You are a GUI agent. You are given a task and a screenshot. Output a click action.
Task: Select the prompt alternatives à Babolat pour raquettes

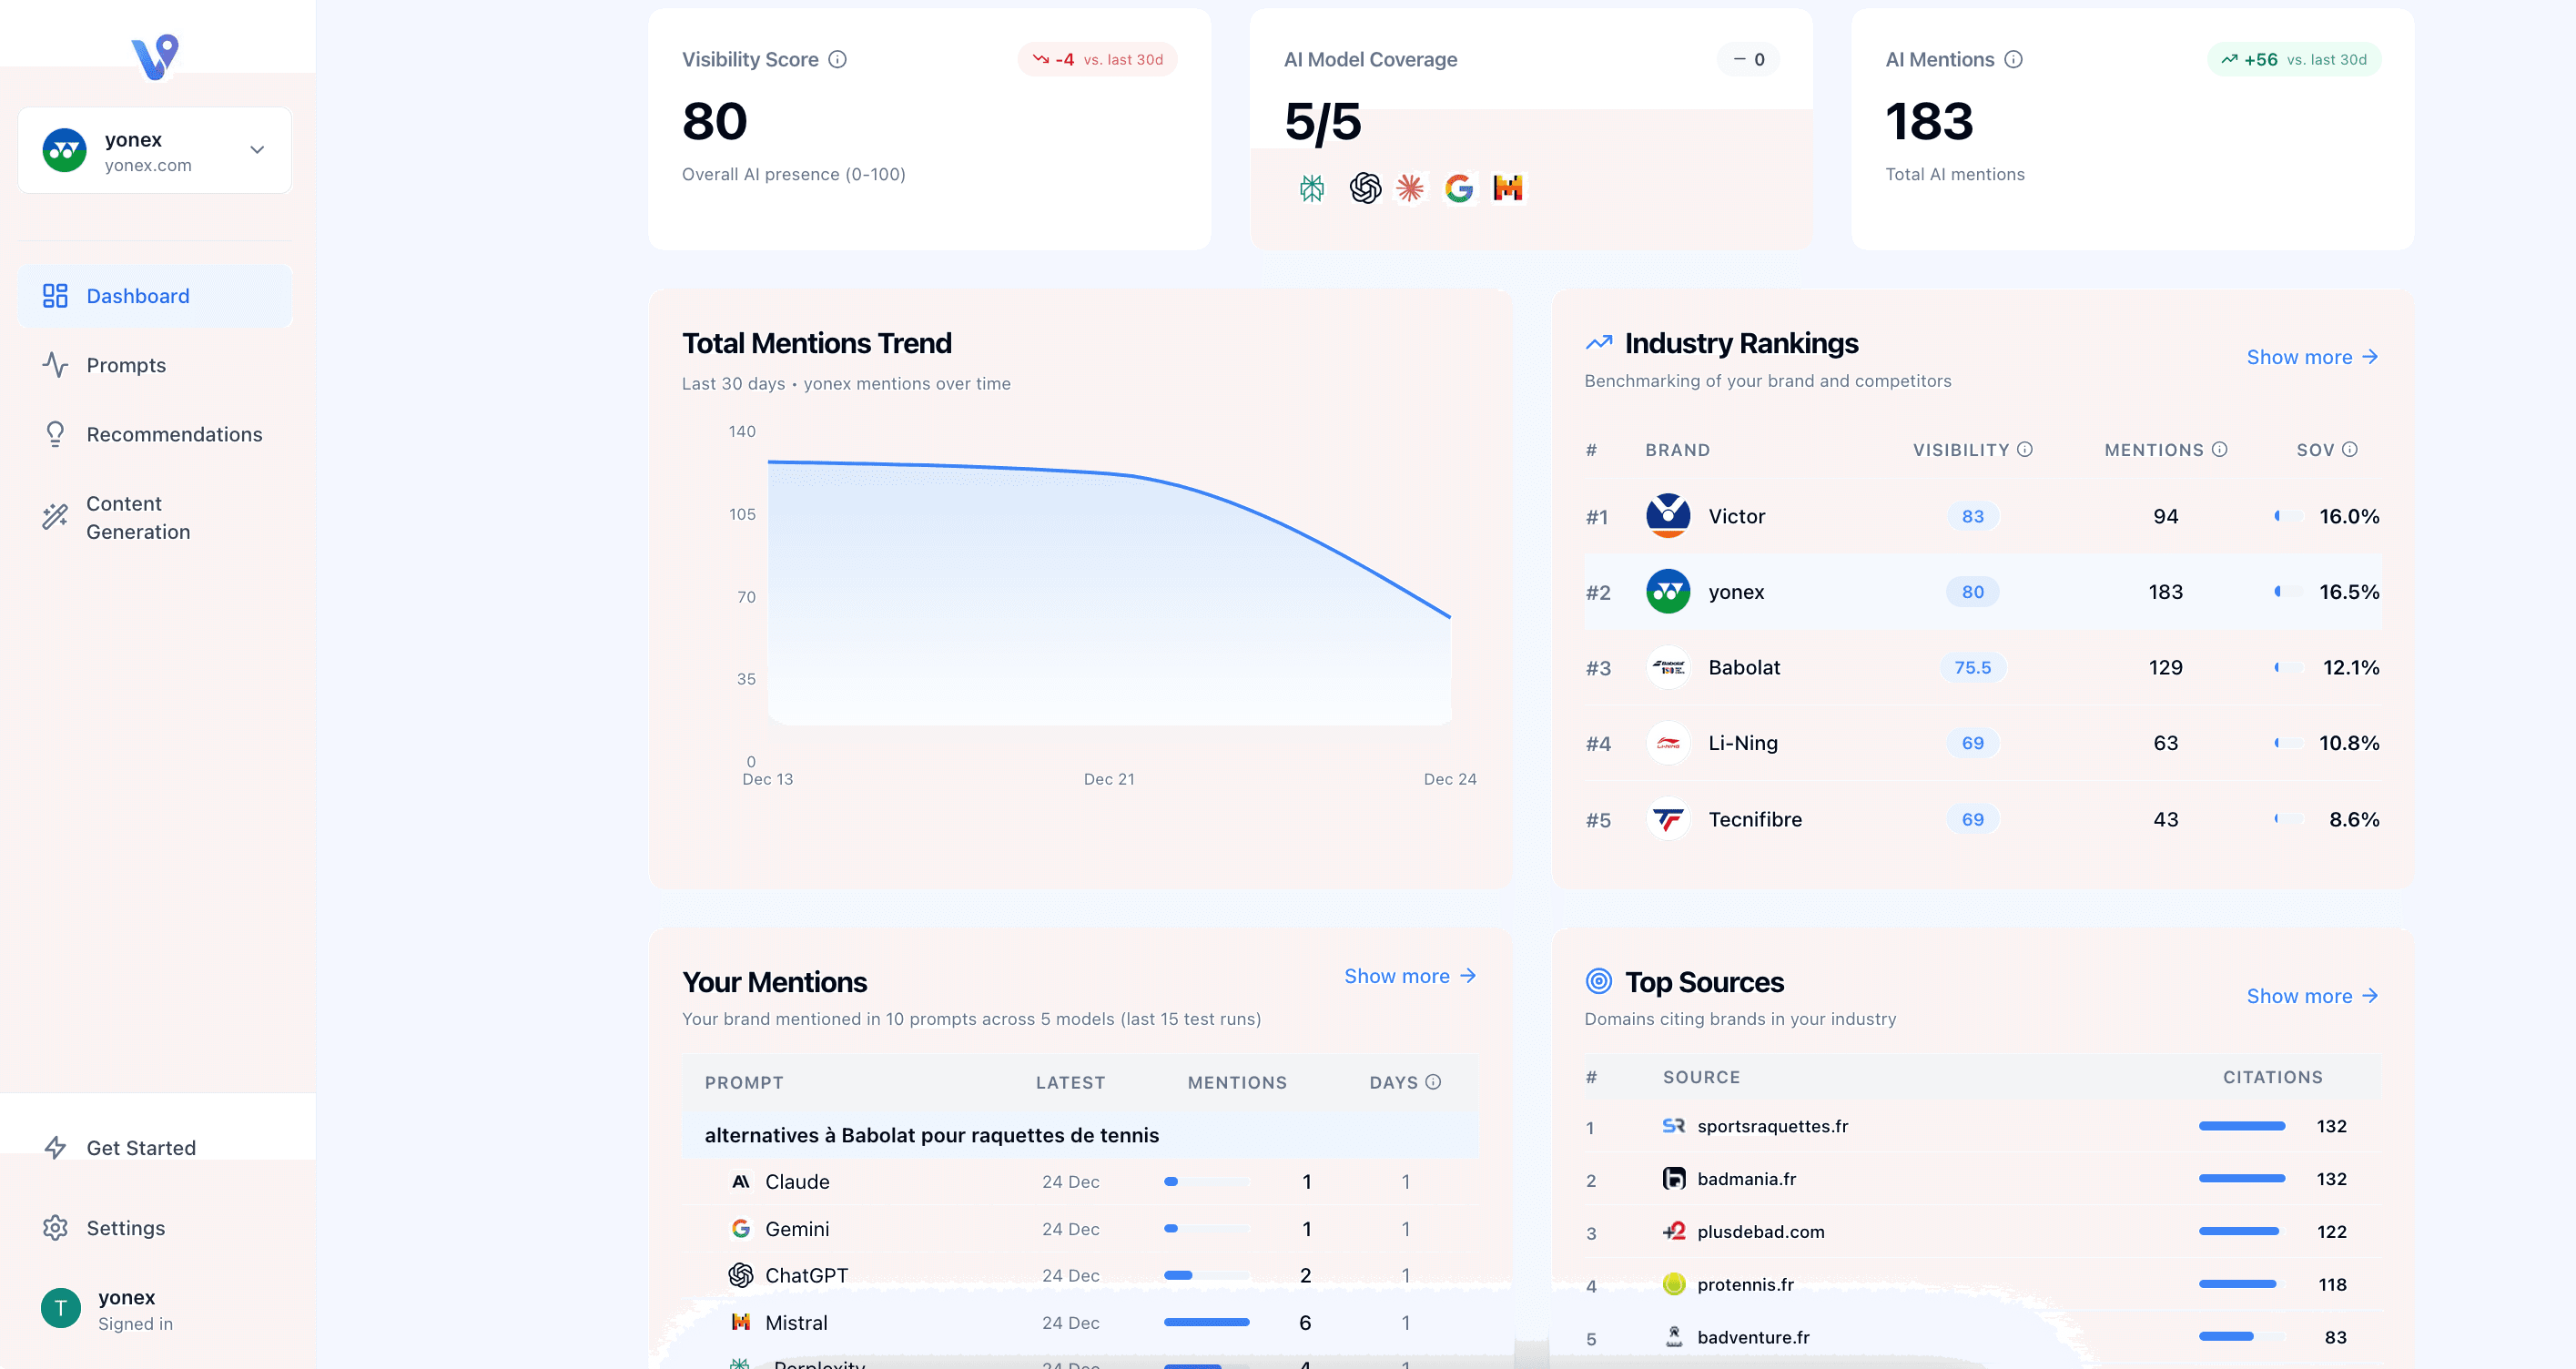click(931, 1135)
